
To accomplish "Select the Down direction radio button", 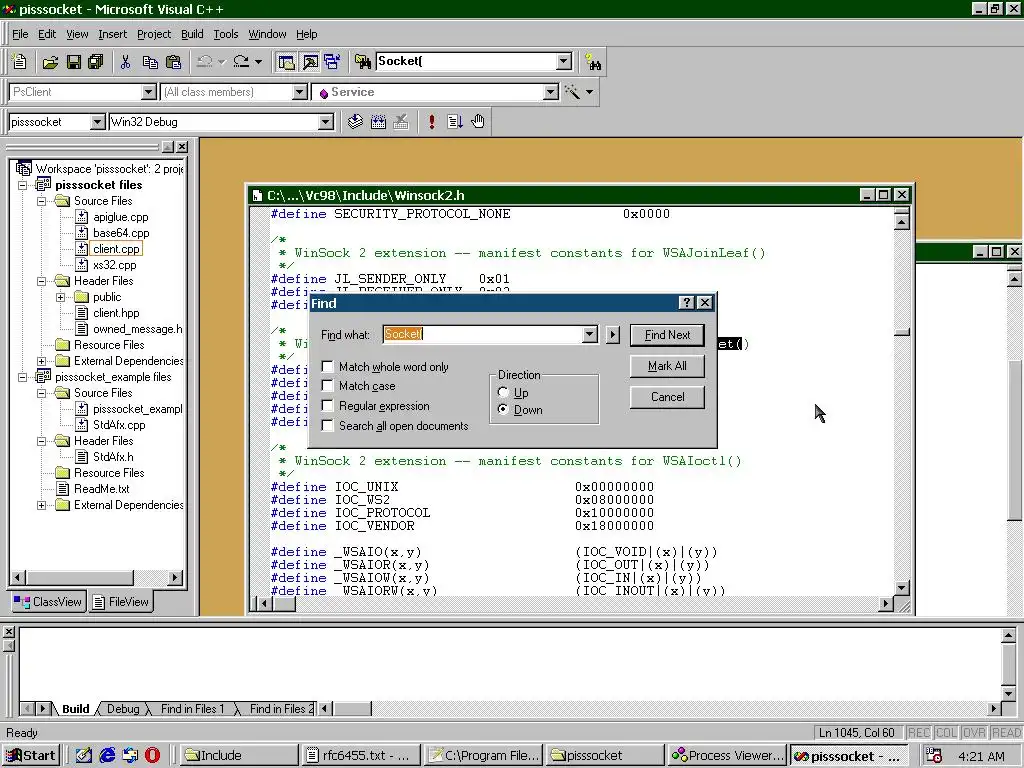I will (503, 409).
